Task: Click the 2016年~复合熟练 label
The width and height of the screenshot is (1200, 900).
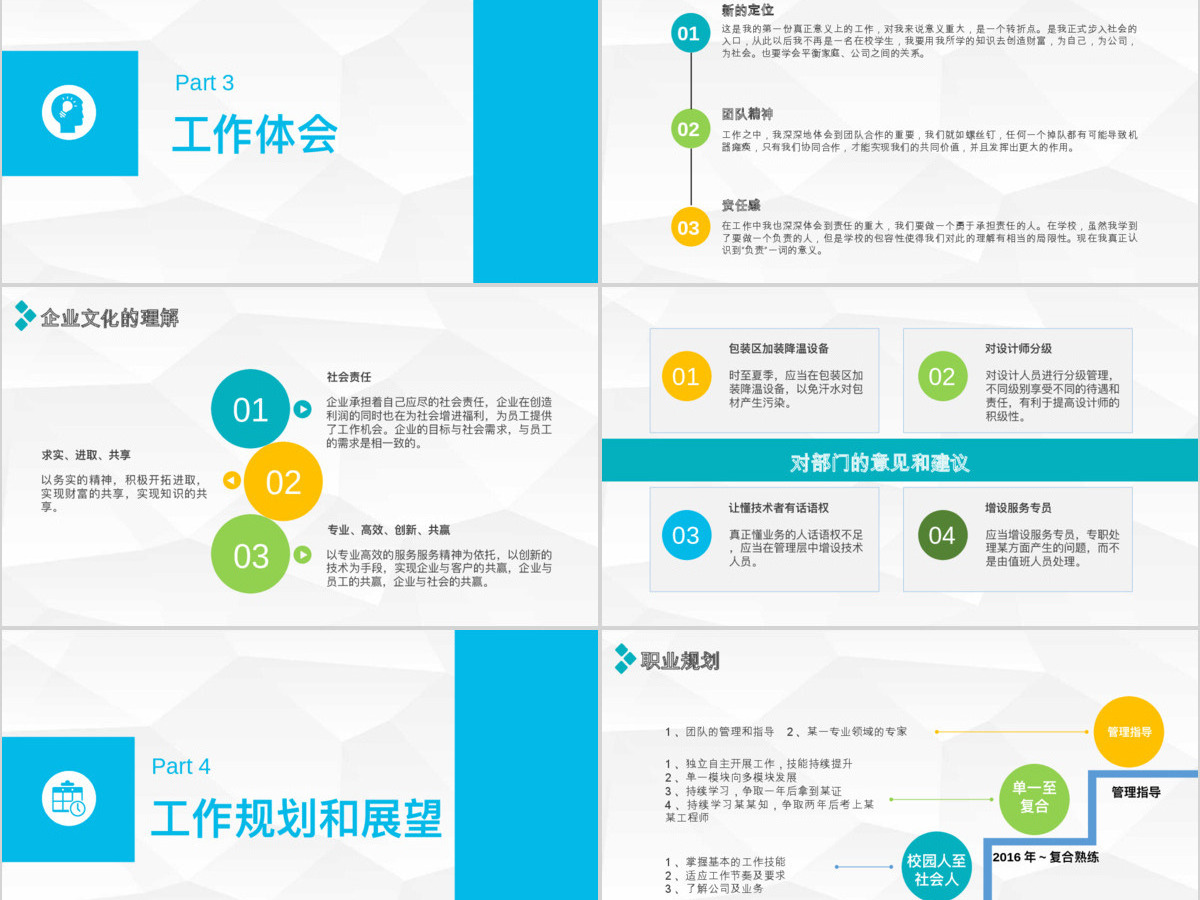Action: tap(1046, 857)
